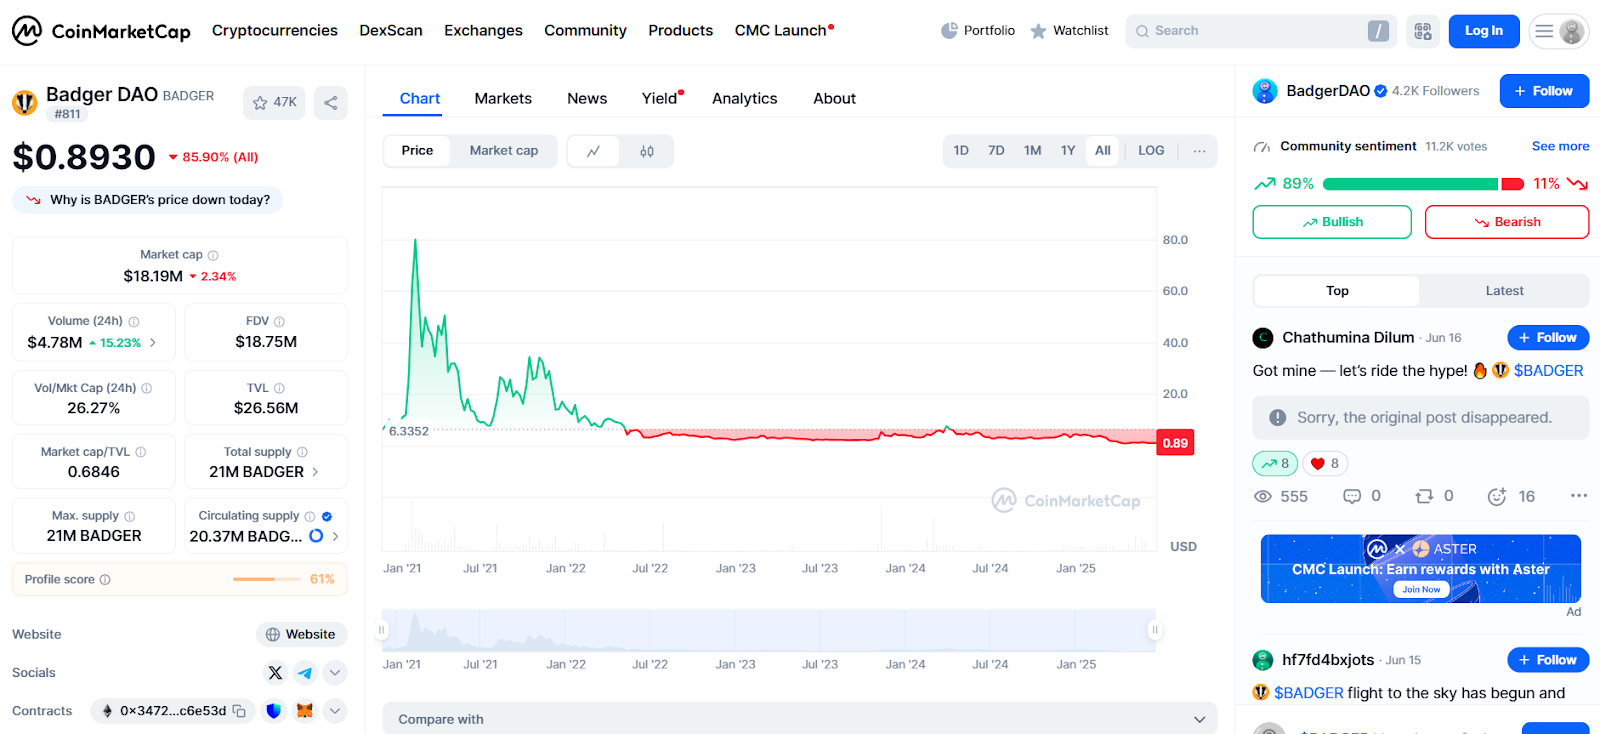Open the CoinMarketCap home logo
The image size is (1600, 734).
(x=101, y=31)
